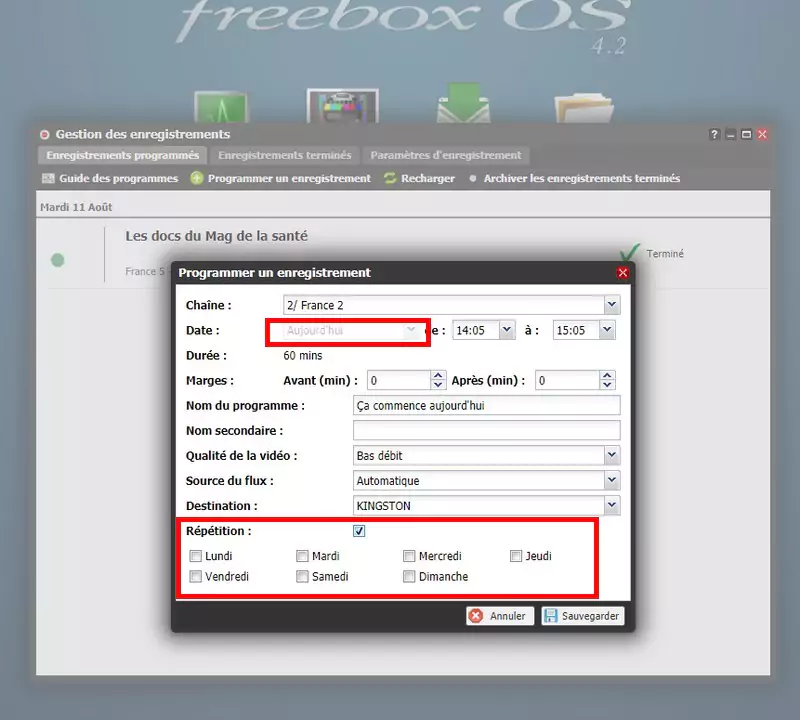Viewport: 800px width, 720px height.
Task: Close the Programmer un enregistrement dialog
Action: [x=623, y=273]
